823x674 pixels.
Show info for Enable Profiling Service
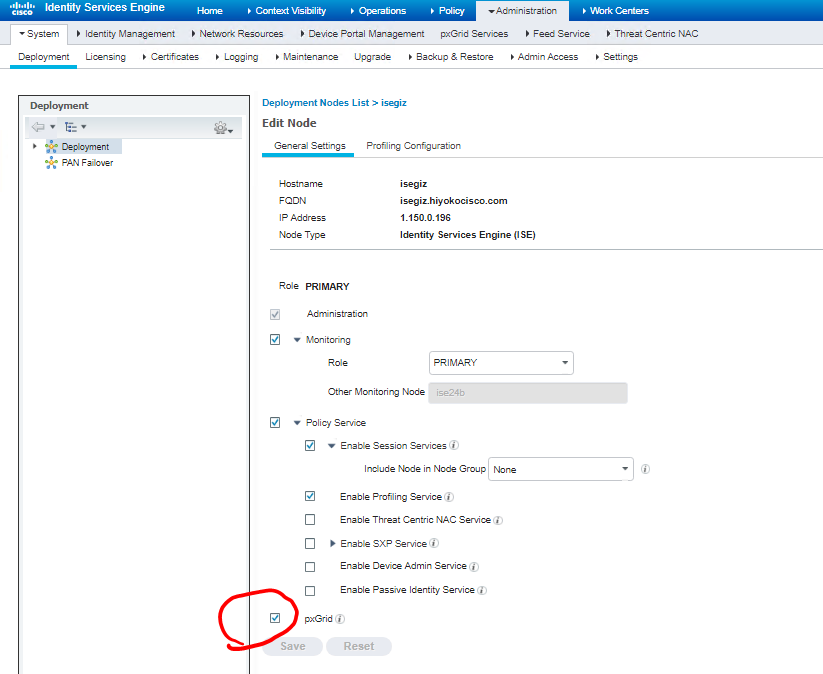click(x=449, y=497)
